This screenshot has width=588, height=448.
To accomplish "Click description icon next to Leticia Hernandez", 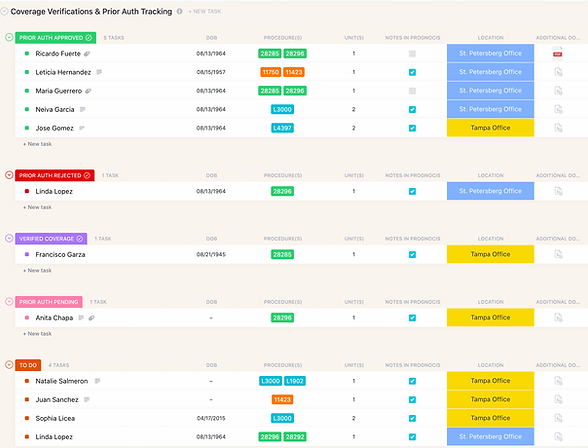I will point(99,72).
